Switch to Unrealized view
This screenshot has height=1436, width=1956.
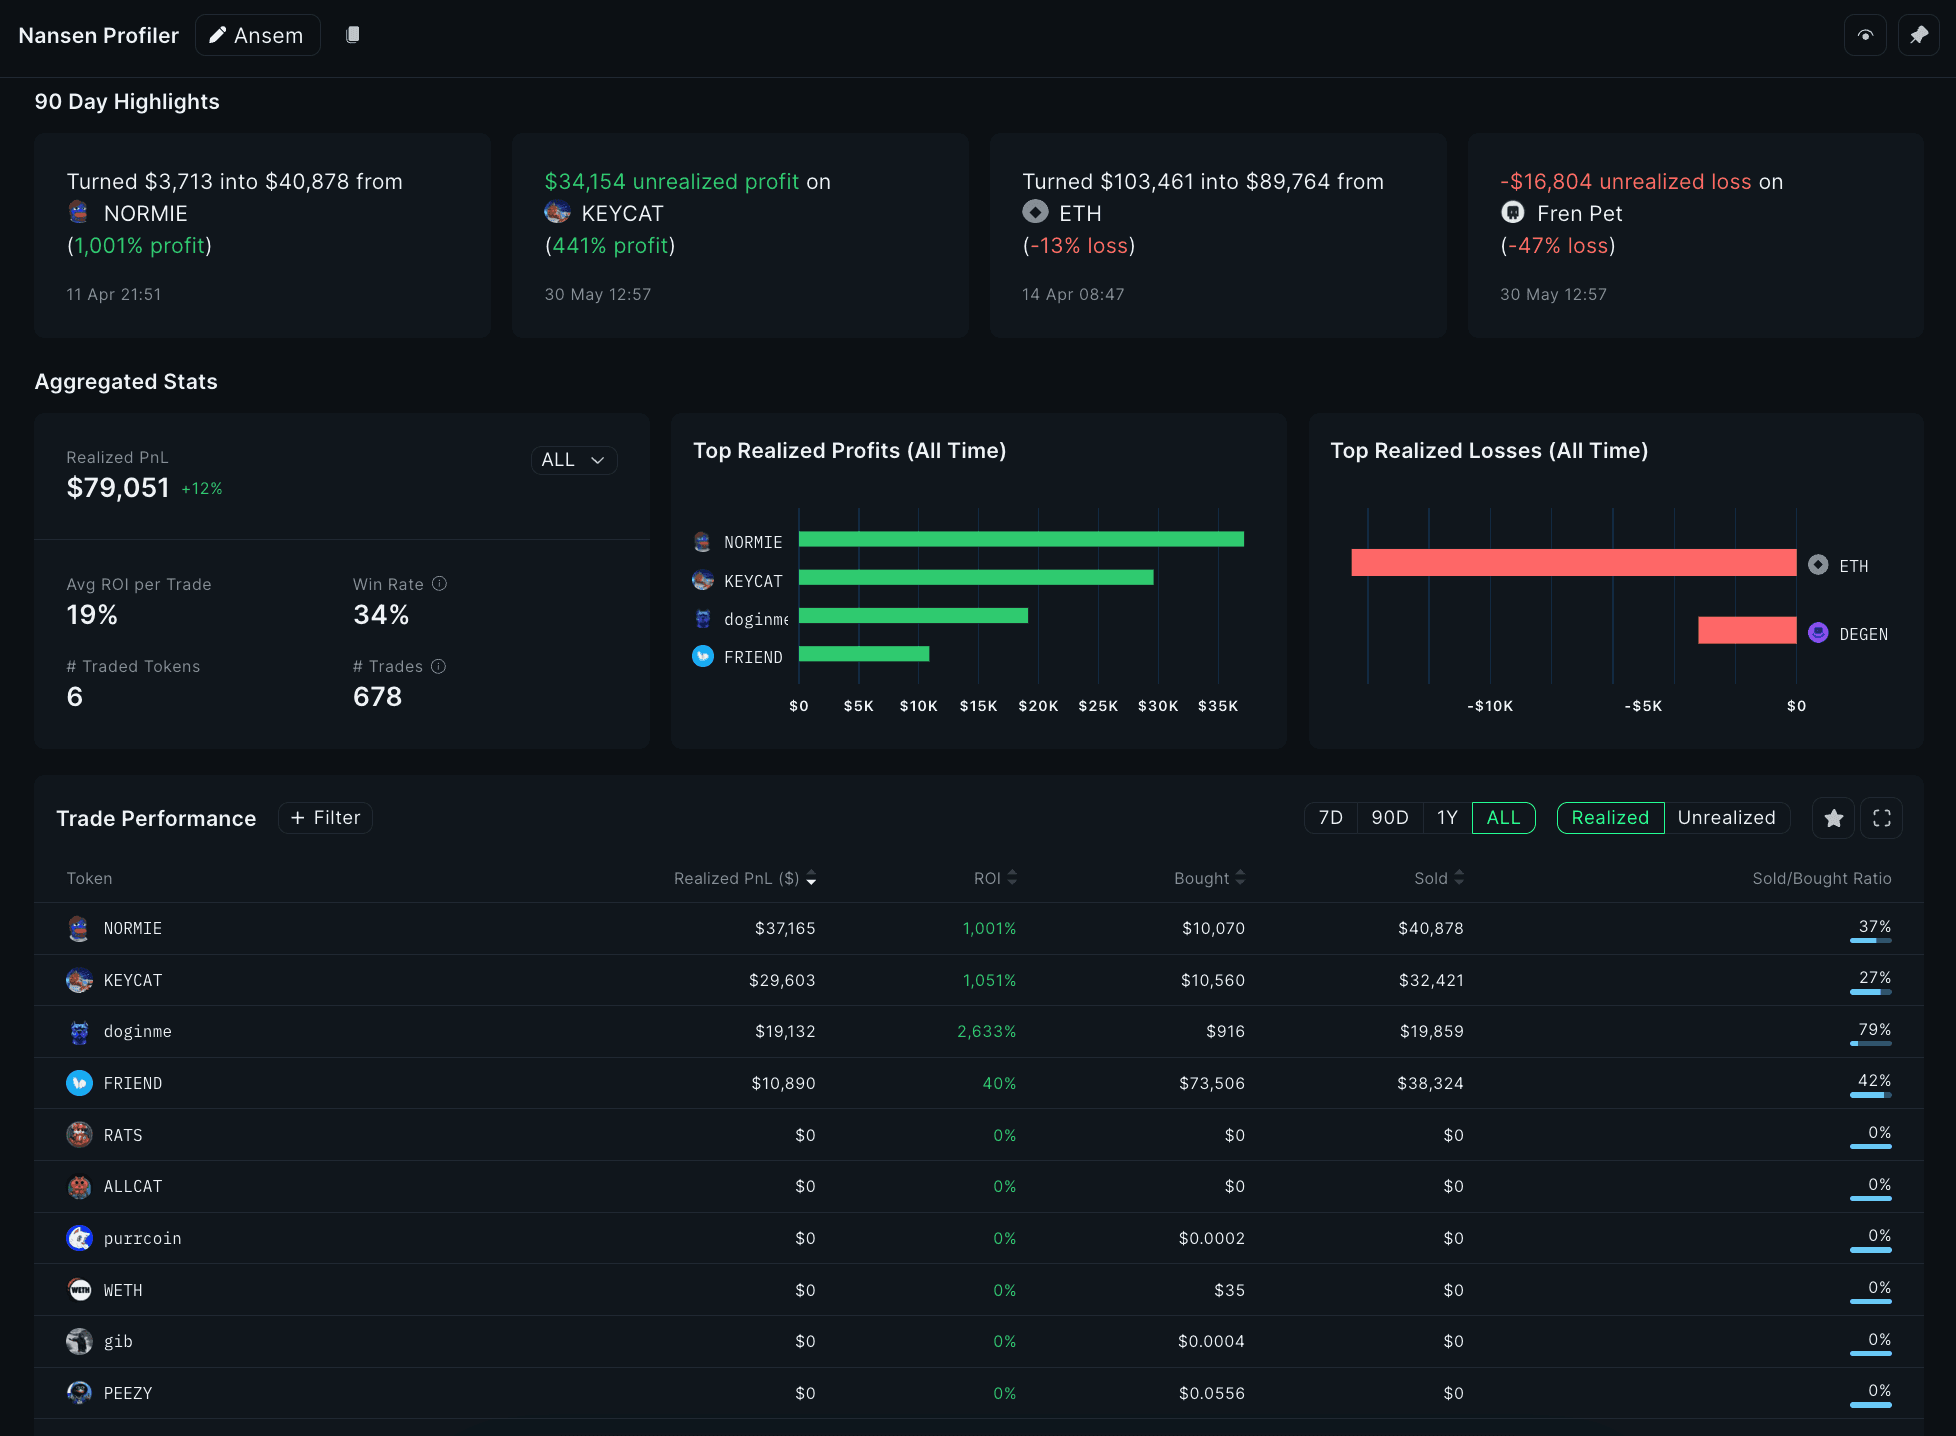tap(1726, 818)
